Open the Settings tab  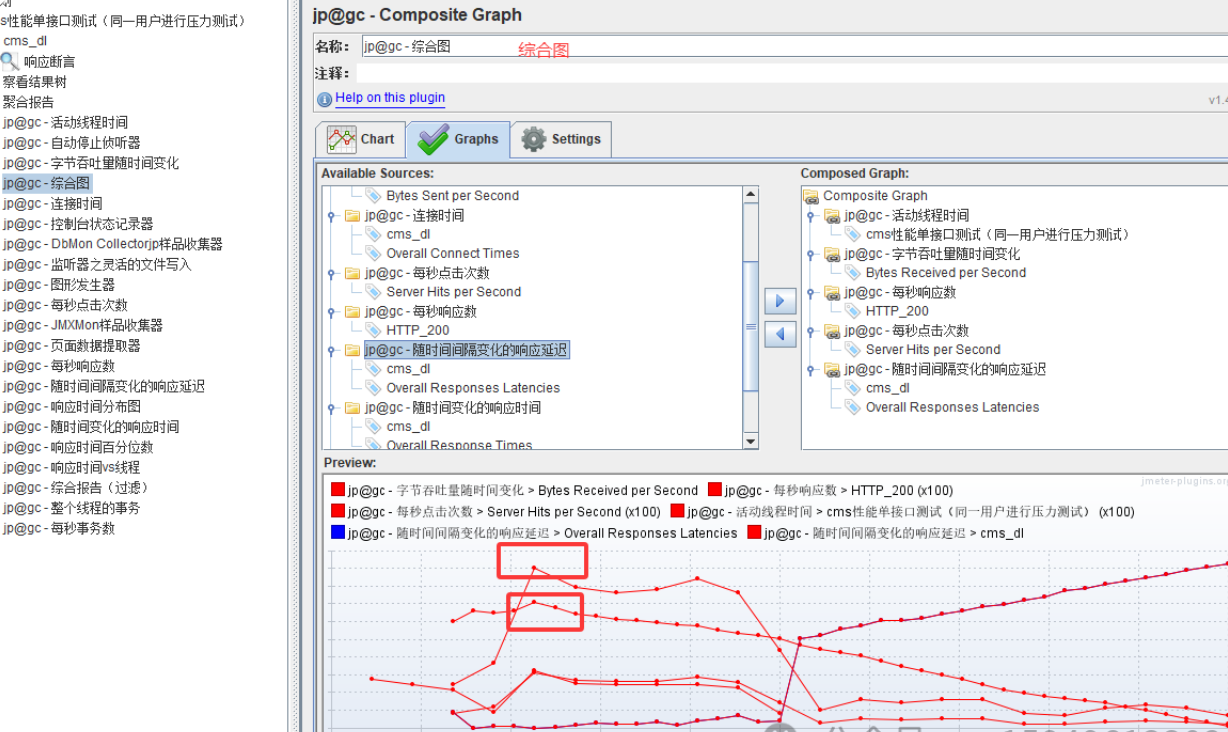pyautogui.click(x=561, y=140)
